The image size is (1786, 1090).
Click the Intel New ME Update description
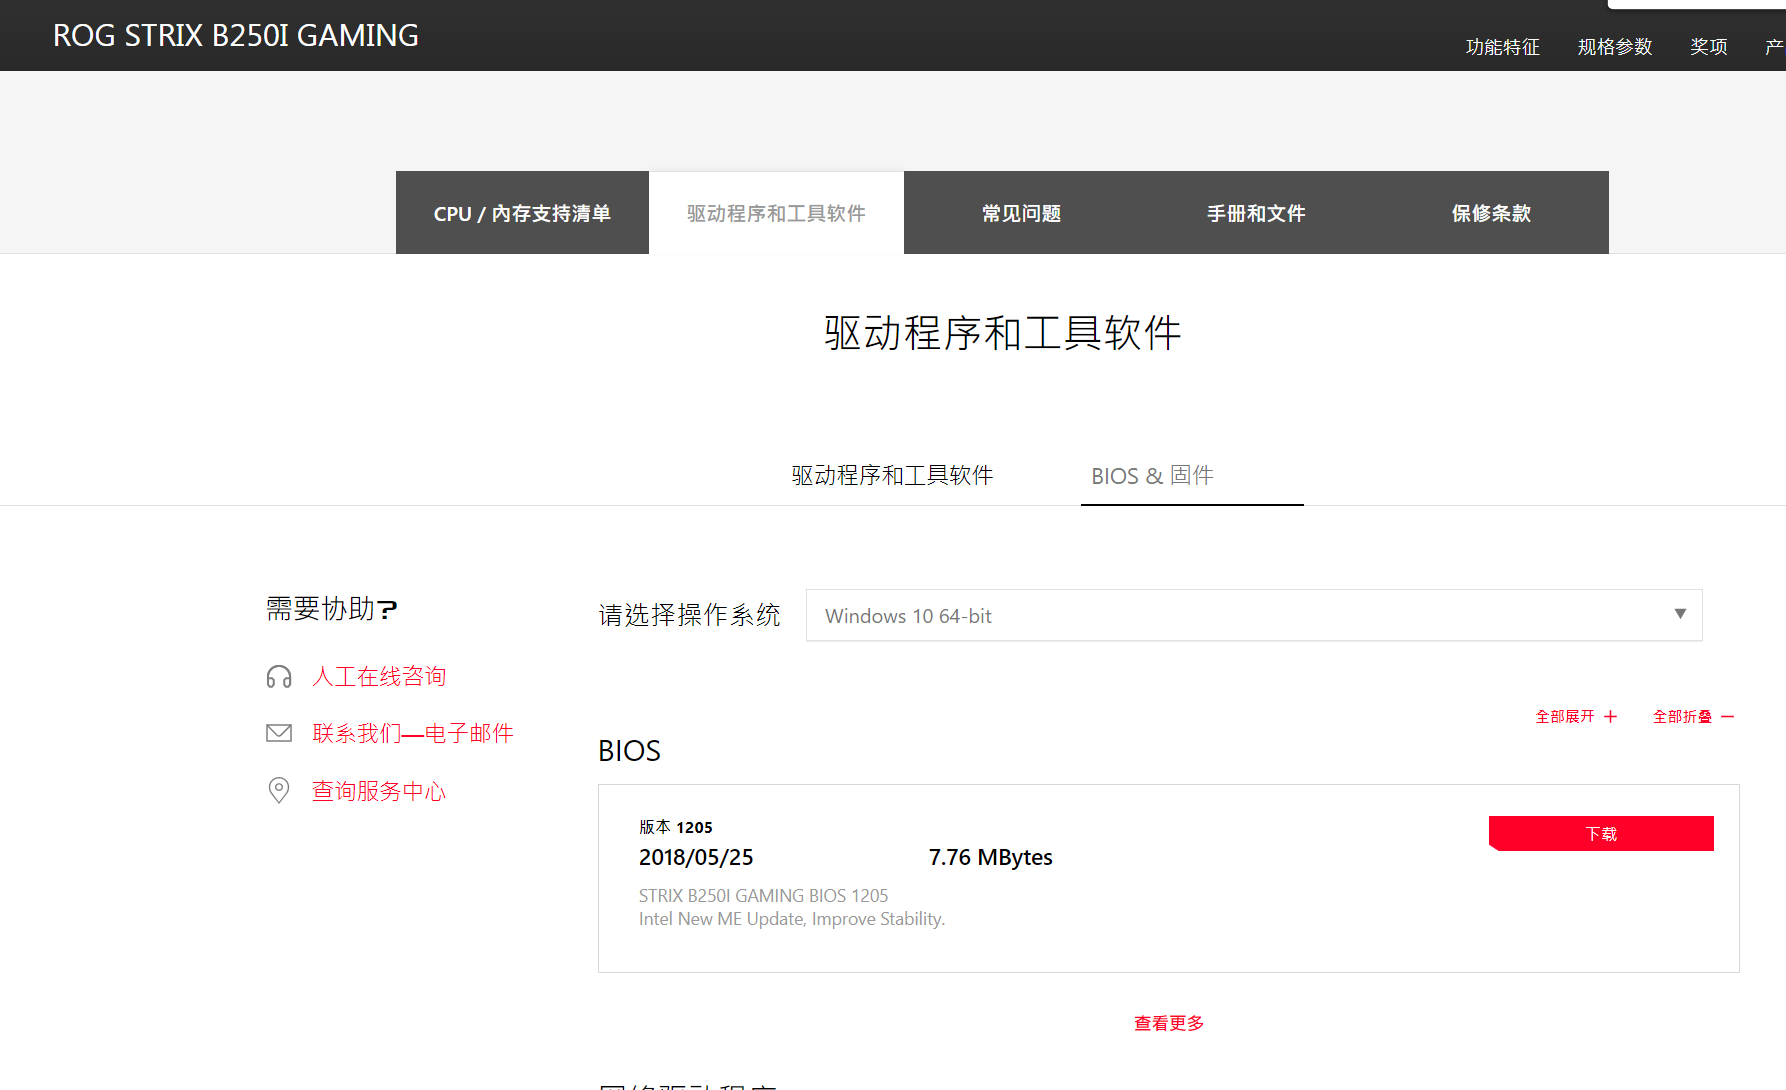coord(792,919)
